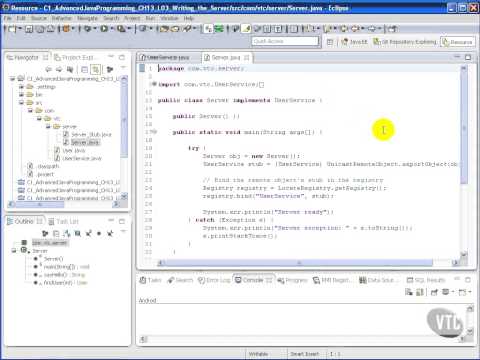The image size is (480, 360).
Task: Maximize the Navigator panel
Action: coord(122,57)
